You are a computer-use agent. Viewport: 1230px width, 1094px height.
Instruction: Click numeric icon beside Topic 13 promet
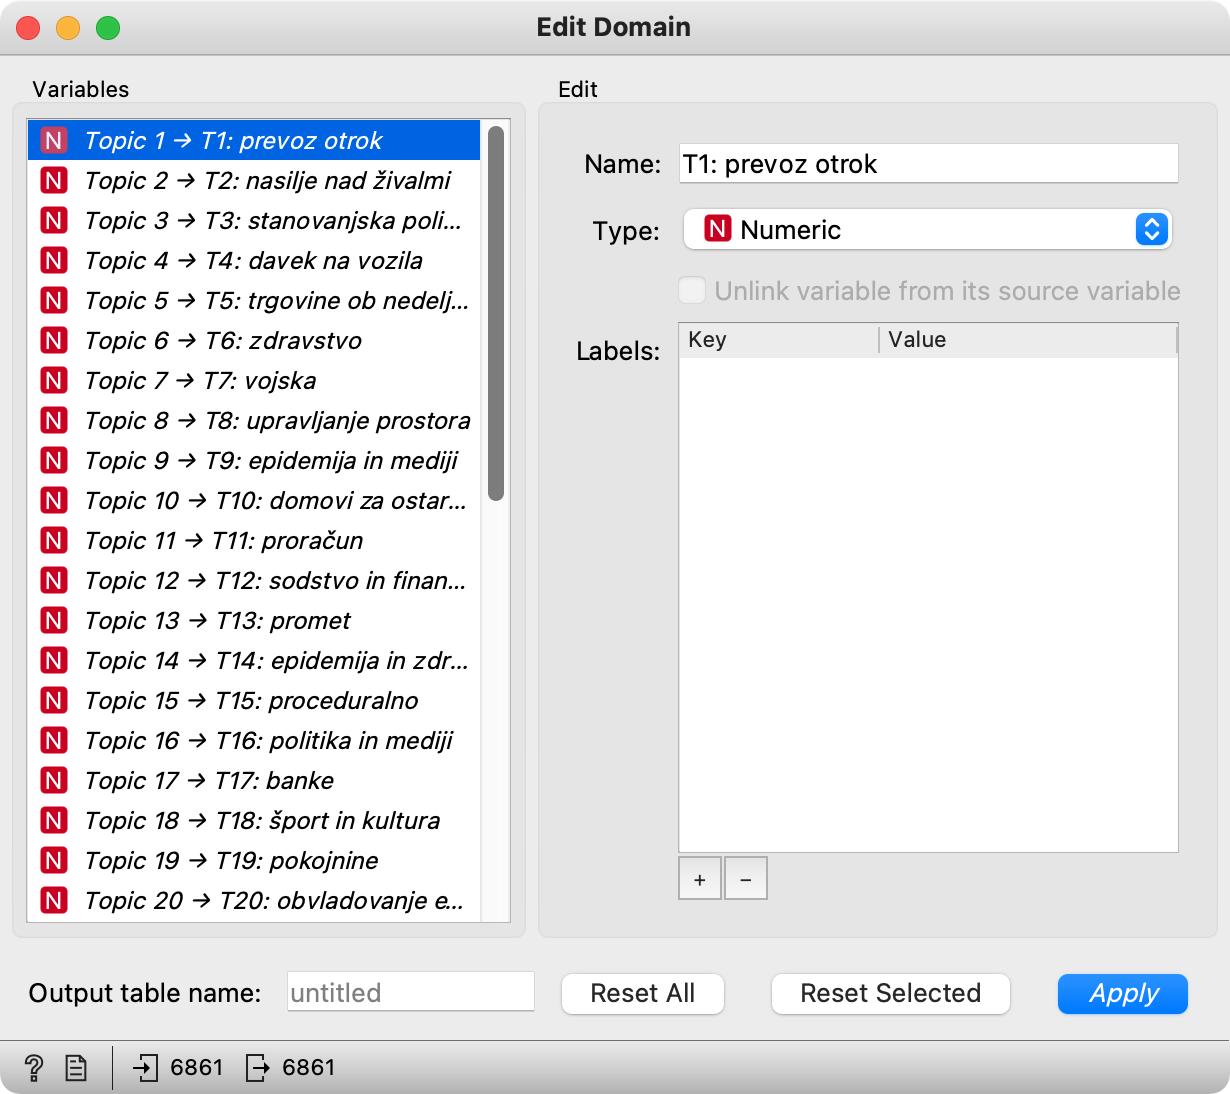(x=54, y=621)
